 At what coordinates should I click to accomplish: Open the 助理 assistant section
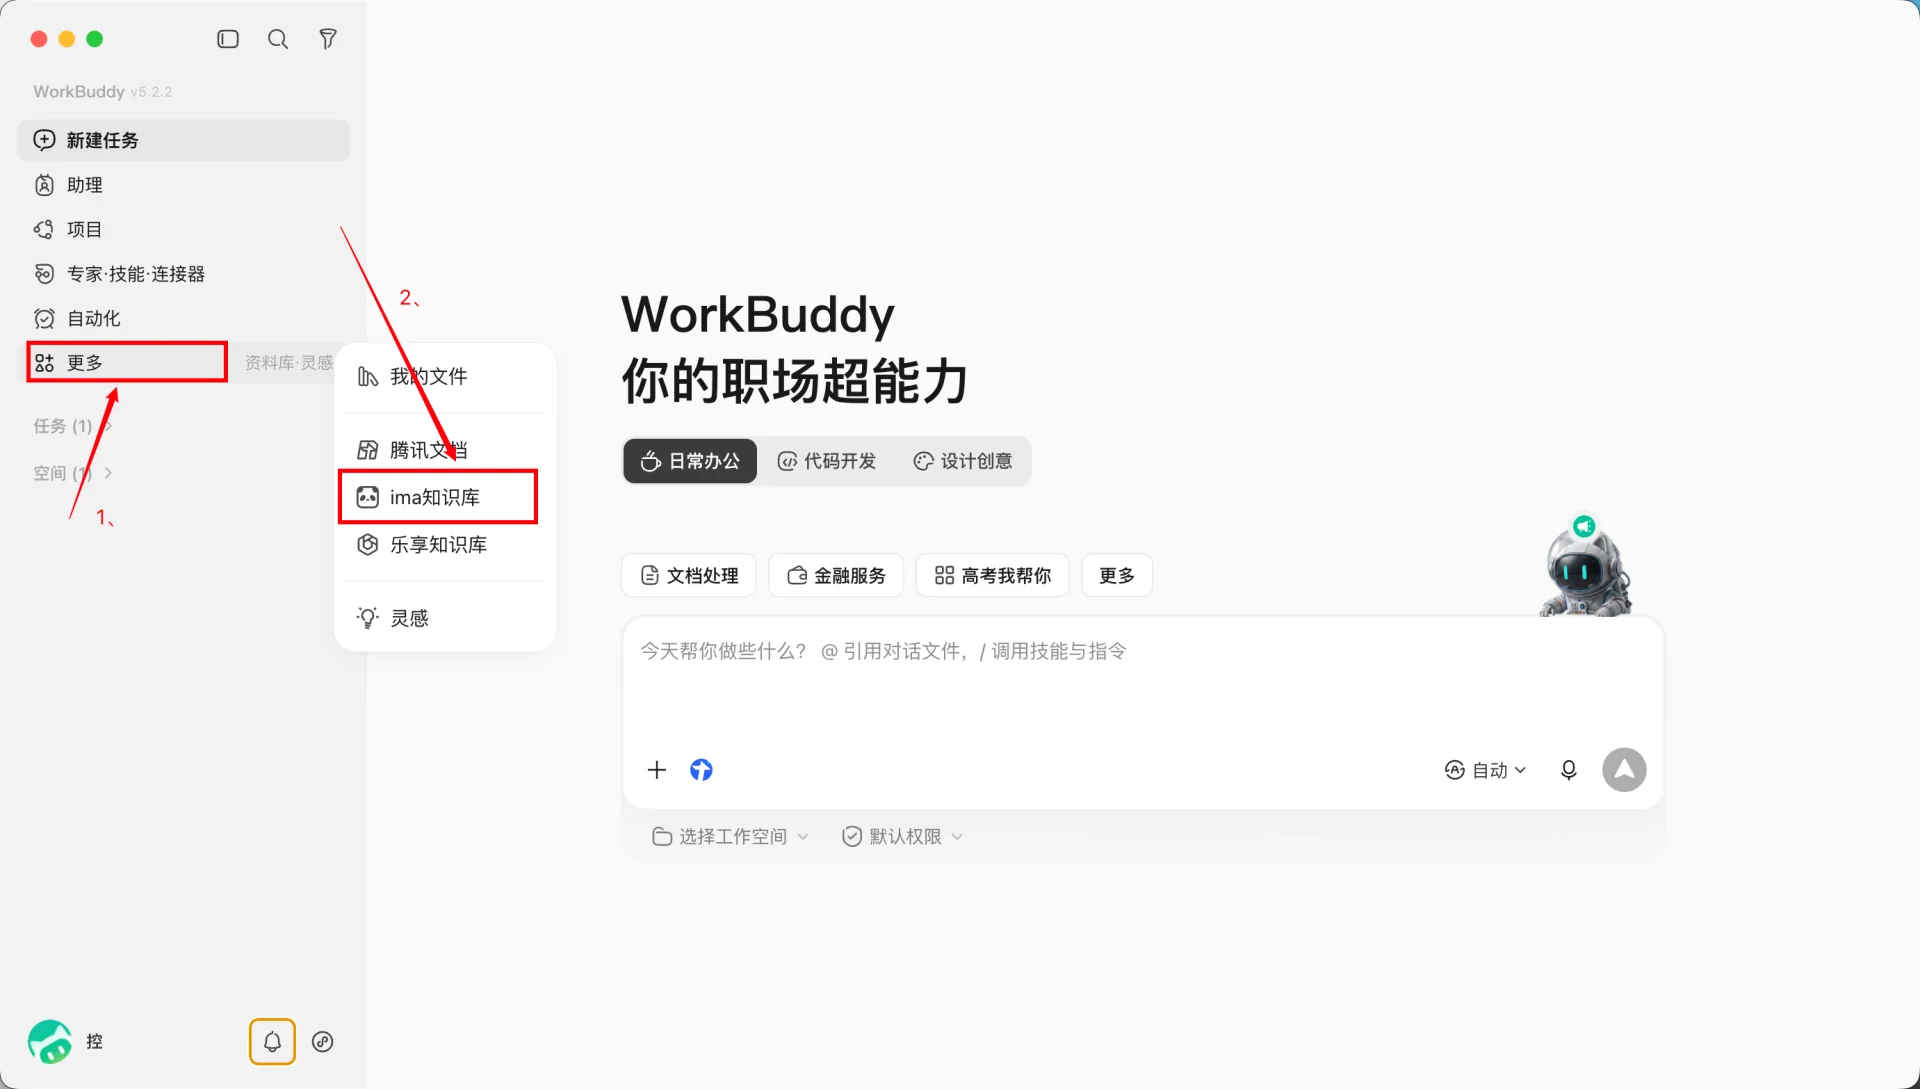pyautogui.click(x=183, y=185)
